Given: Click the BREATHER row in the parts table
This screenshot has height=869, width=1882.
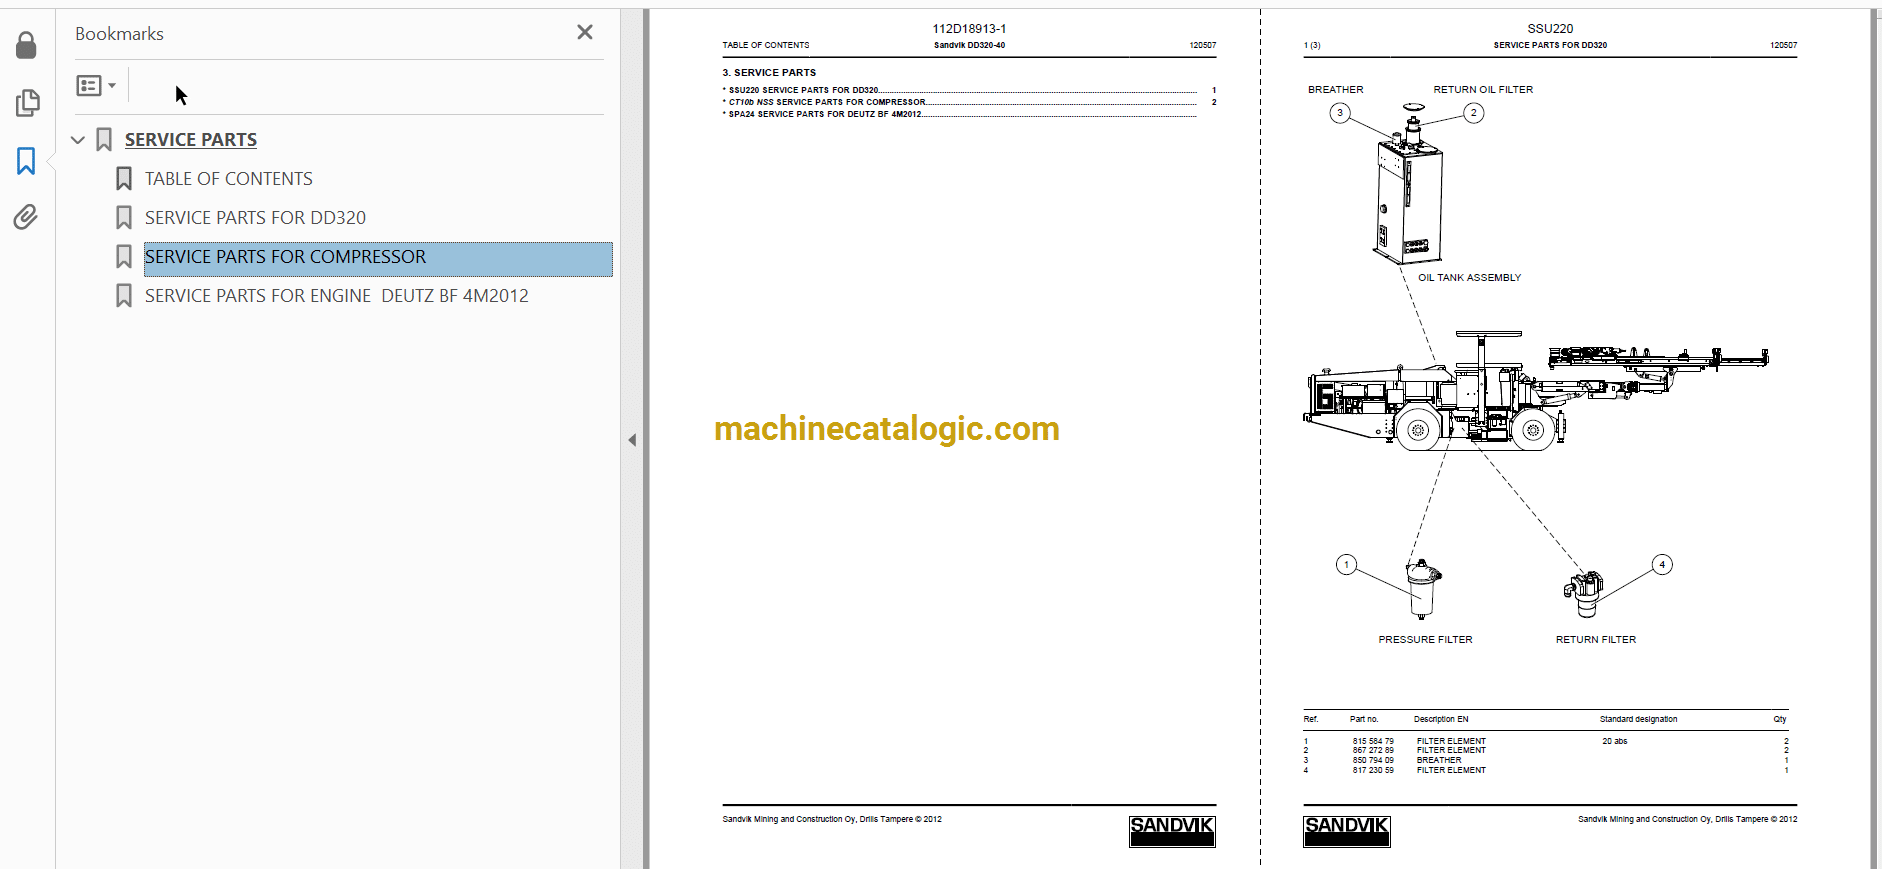Looking at the screenshot, I should [1546, 760].
